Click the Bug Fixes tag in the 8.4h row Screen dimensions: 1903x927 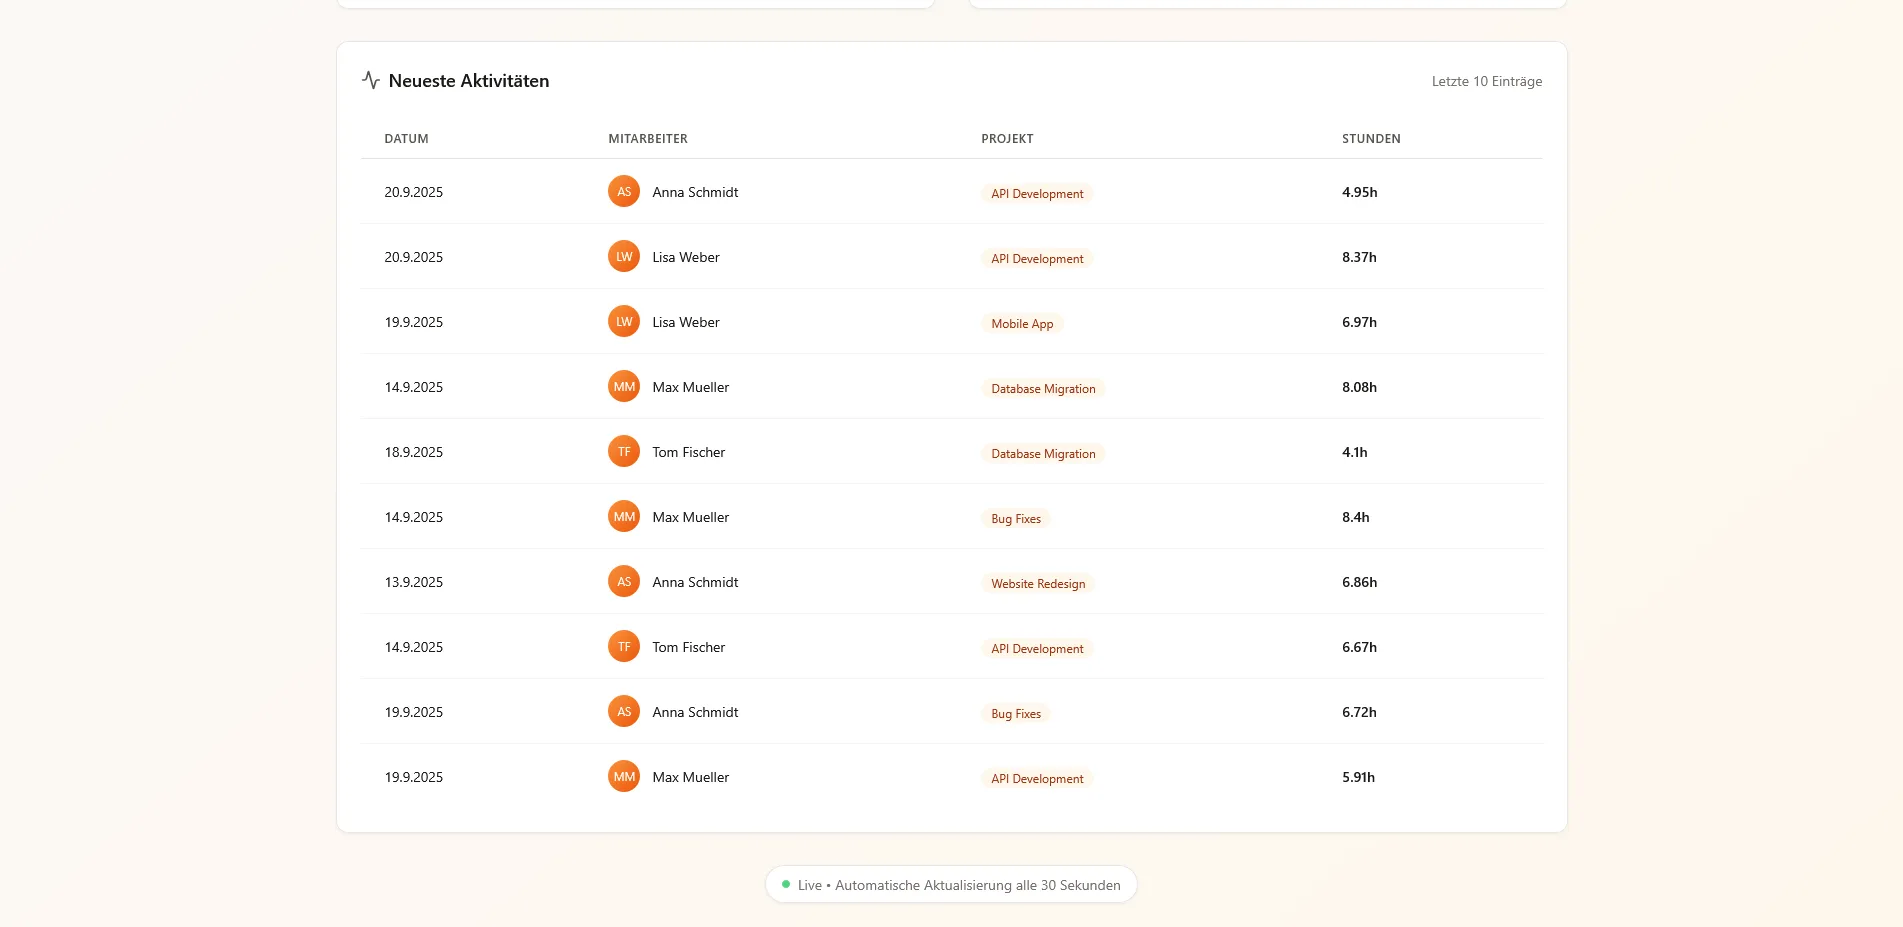(1016, 518)
